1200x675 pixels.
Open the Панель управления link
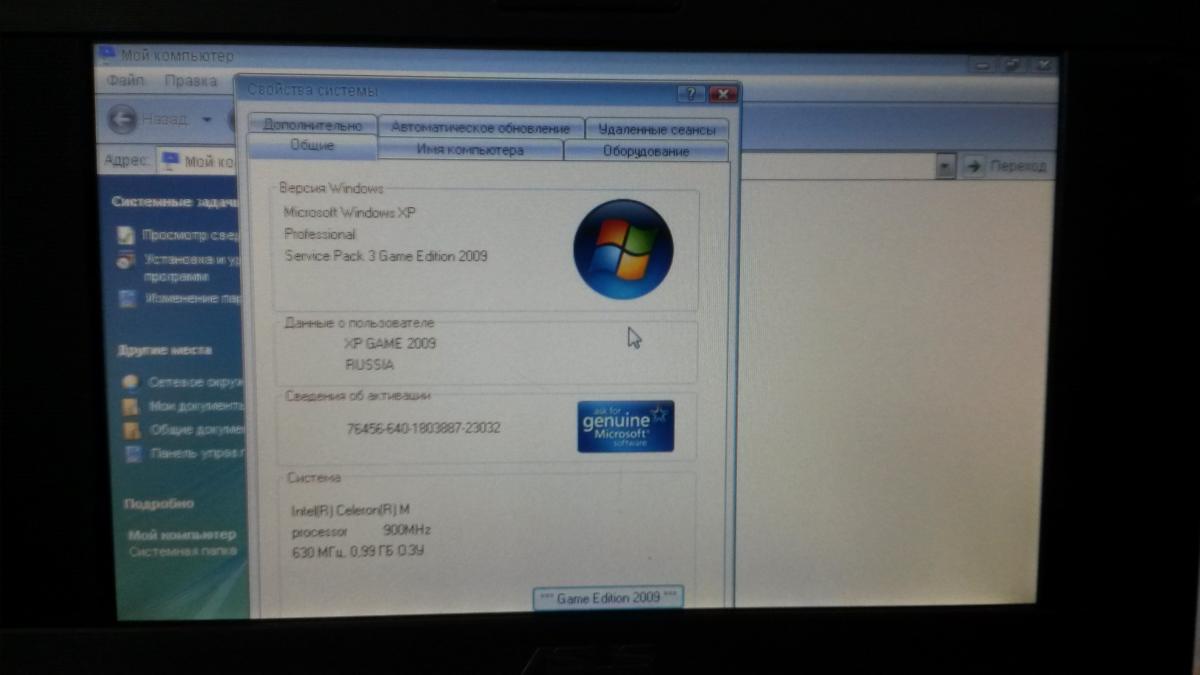click(x=197, y=454)
